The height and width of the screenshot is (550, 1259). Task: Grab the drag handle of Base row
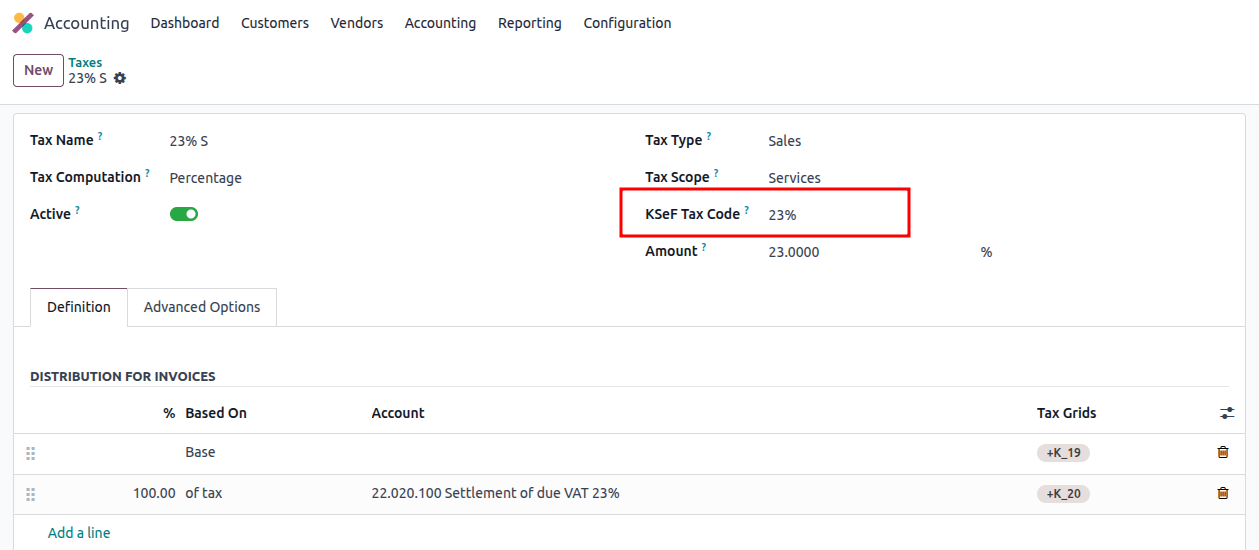point(30,453)
